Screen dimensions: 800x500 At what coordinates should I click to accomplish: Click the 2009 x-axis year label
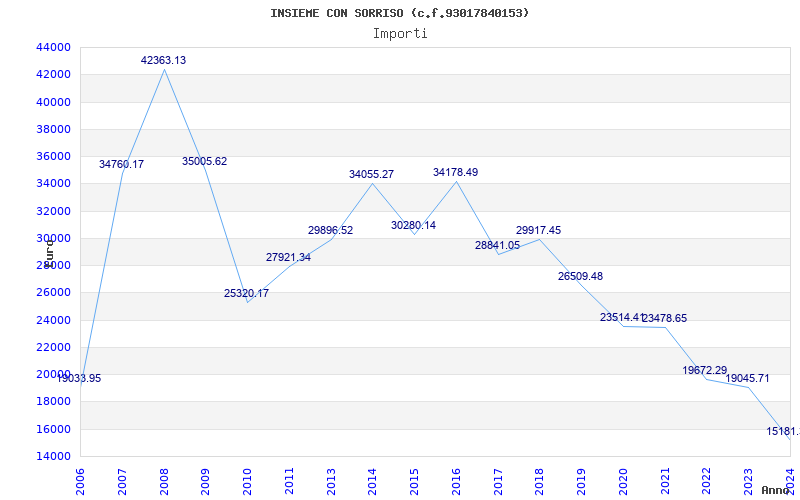point(205,482)
